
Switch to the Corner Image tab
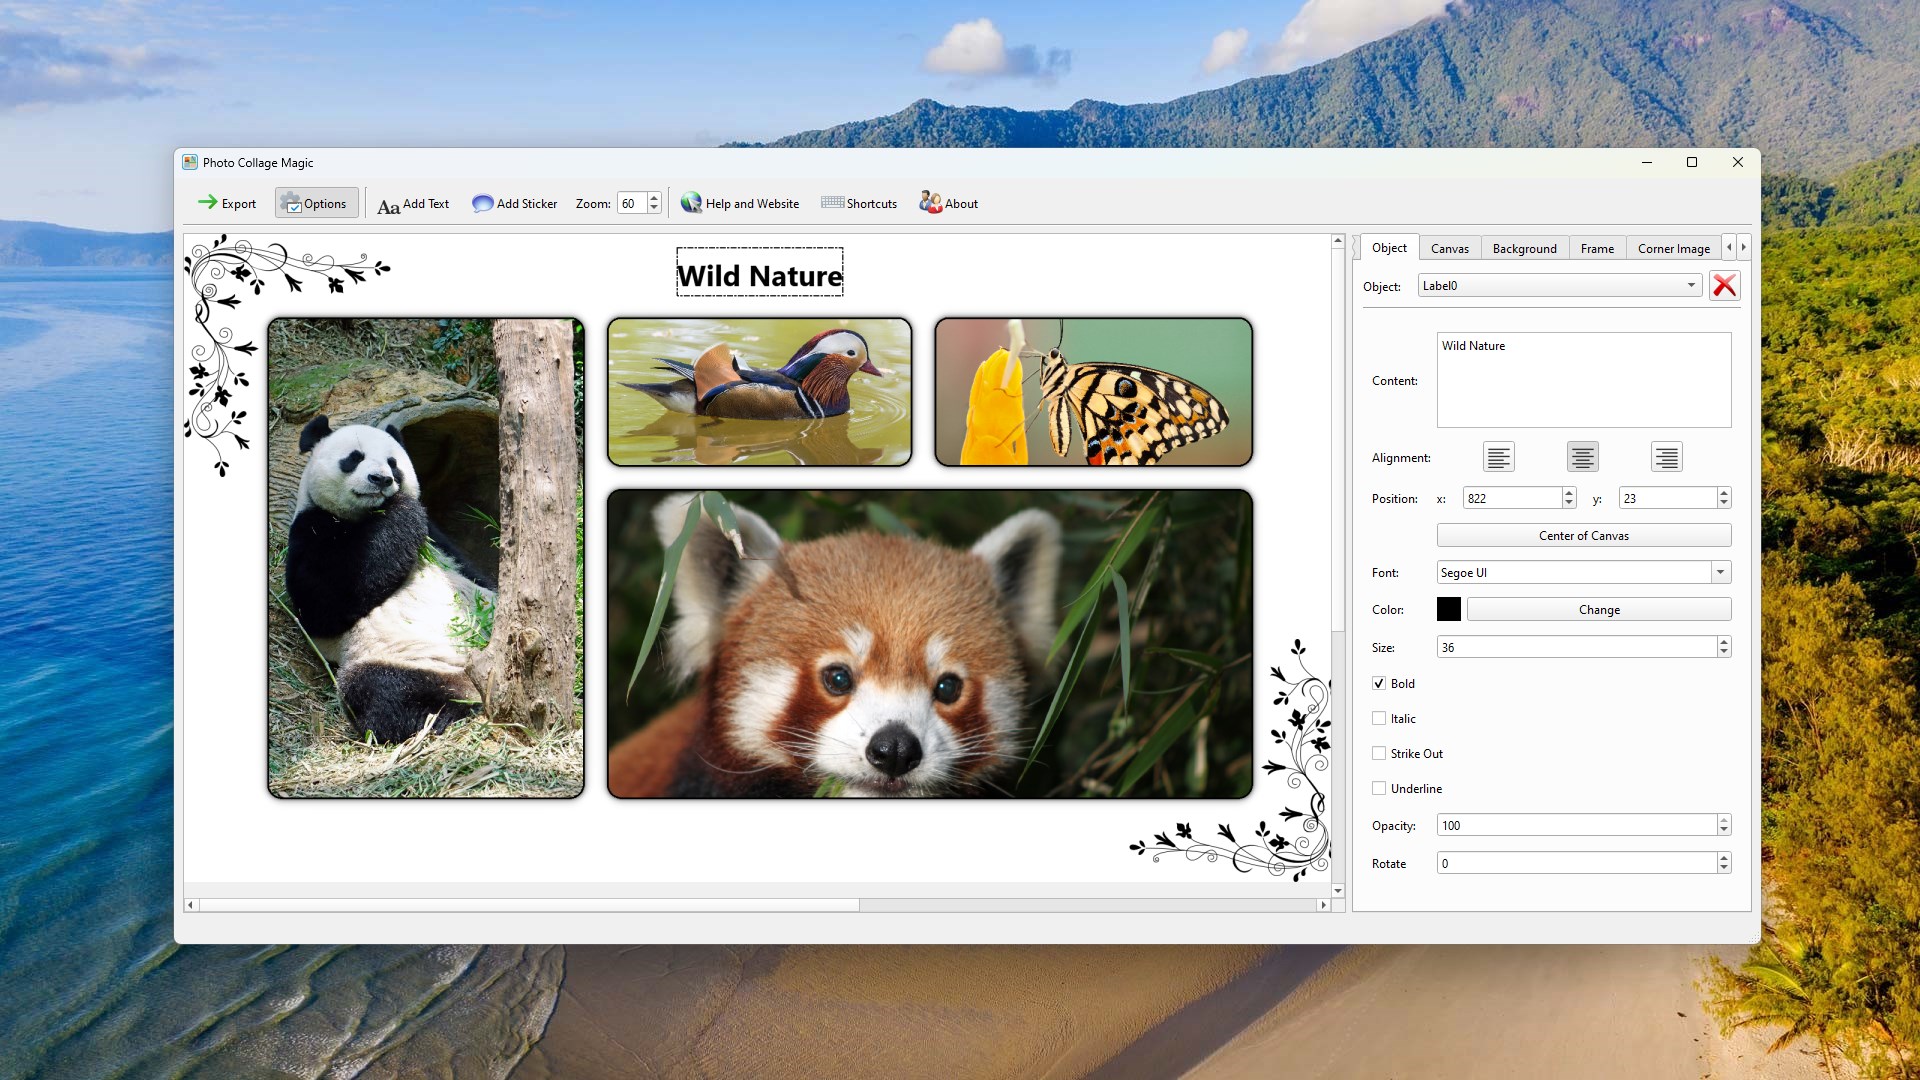click(1673, 249)
